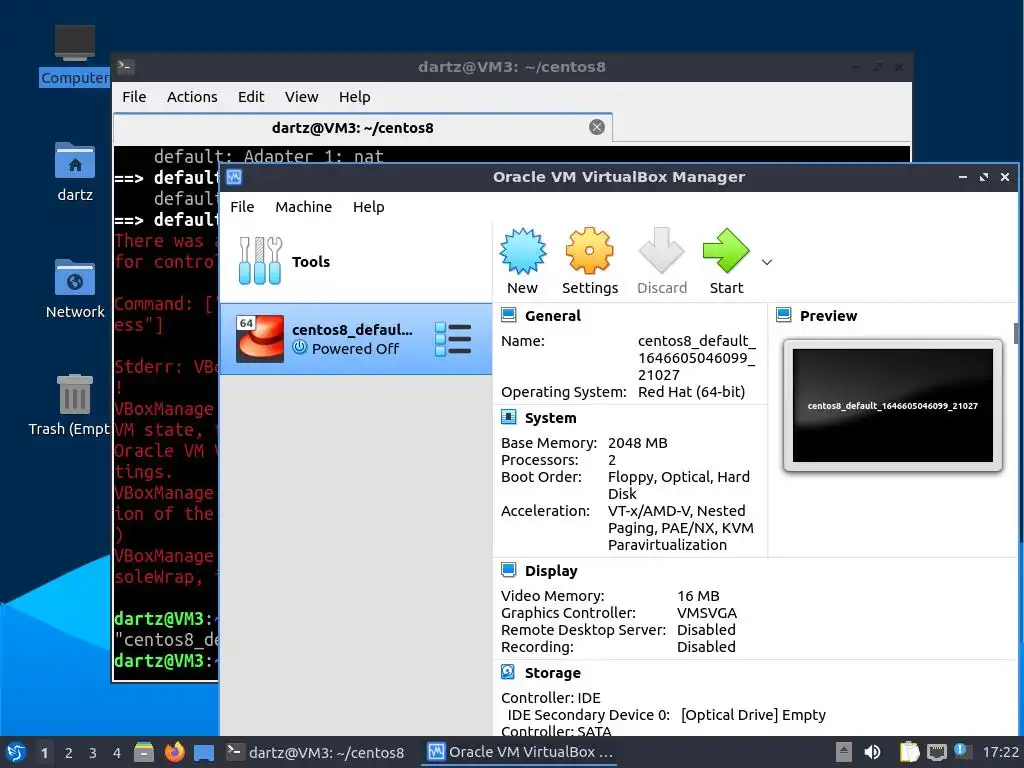Click the Display monitor icon
This screenshot has width=1024, height=768.
click(x=509, y=570)
